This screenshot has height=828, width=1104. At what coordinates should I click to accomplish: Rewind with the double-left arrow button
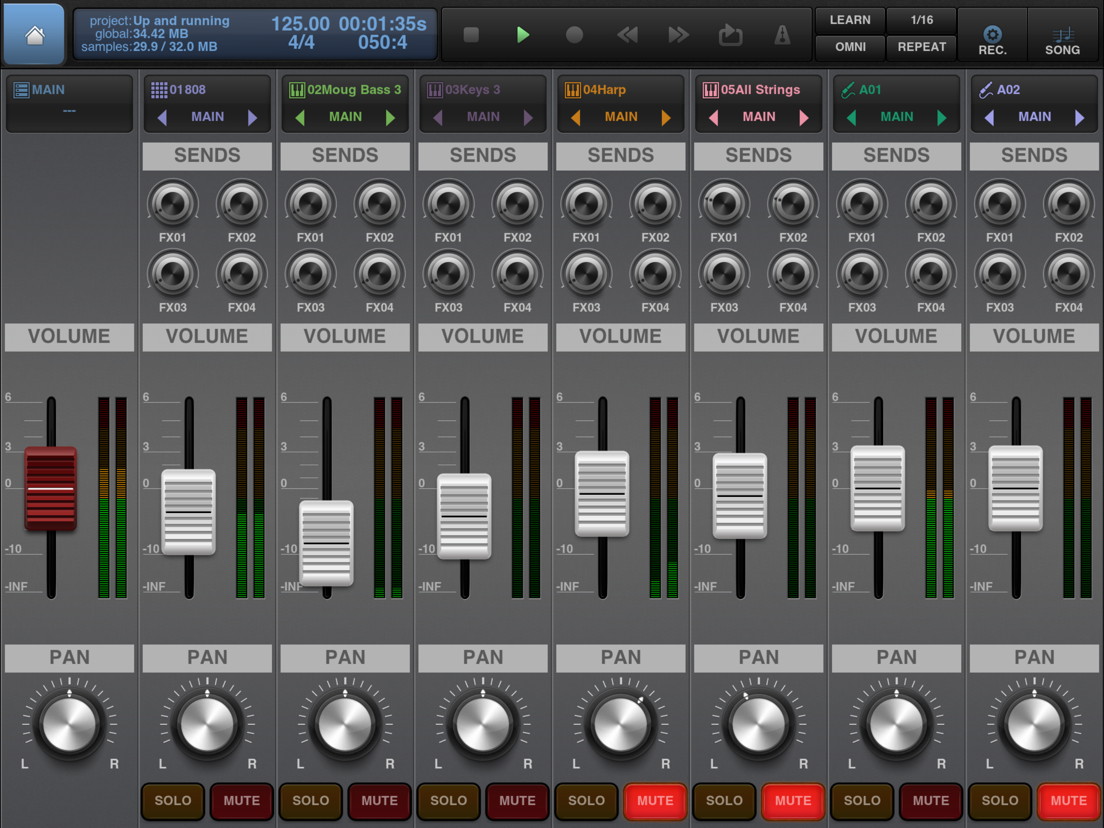click(x=627, y=34)
